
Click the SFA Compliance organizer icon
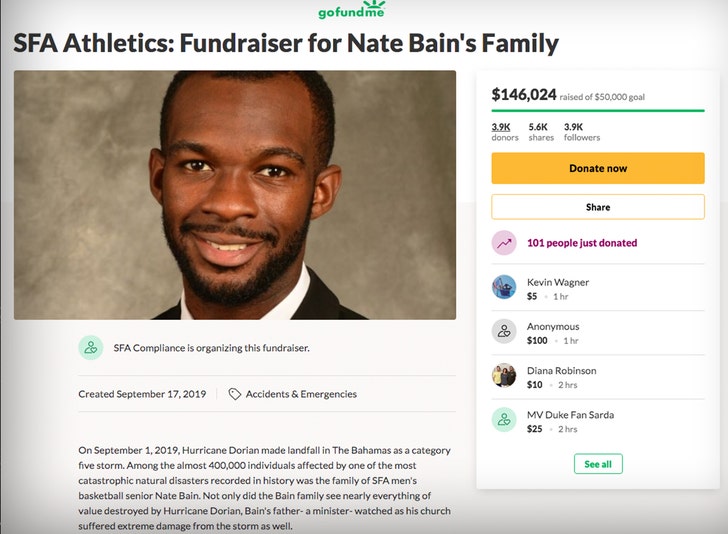(x=91, y=348)
